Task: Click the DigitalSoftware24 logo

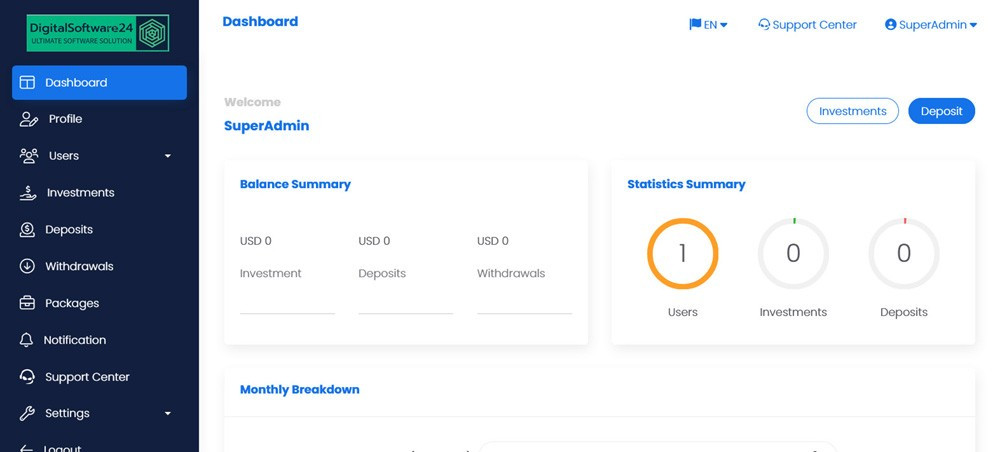Action: (x=98, y=33)
